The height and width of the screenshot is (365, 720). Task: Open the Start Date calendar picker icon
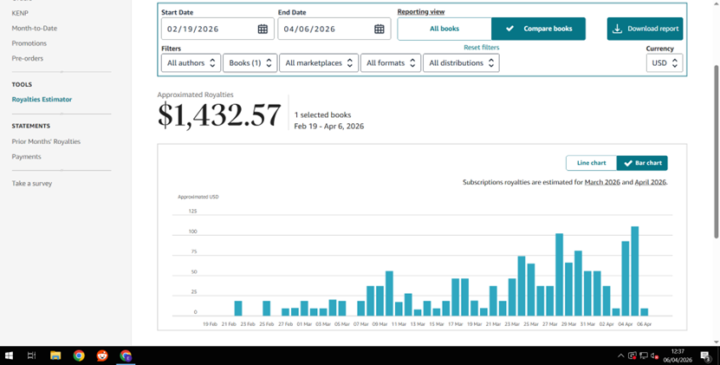(262, 29)
